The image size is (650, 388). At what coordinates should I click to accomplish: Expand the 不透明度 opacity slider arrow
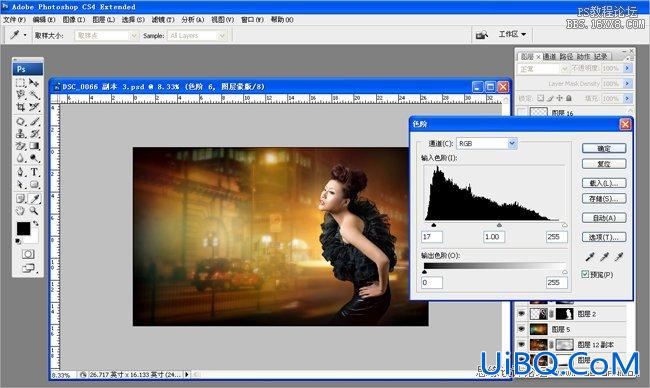[x=628, y=68]
